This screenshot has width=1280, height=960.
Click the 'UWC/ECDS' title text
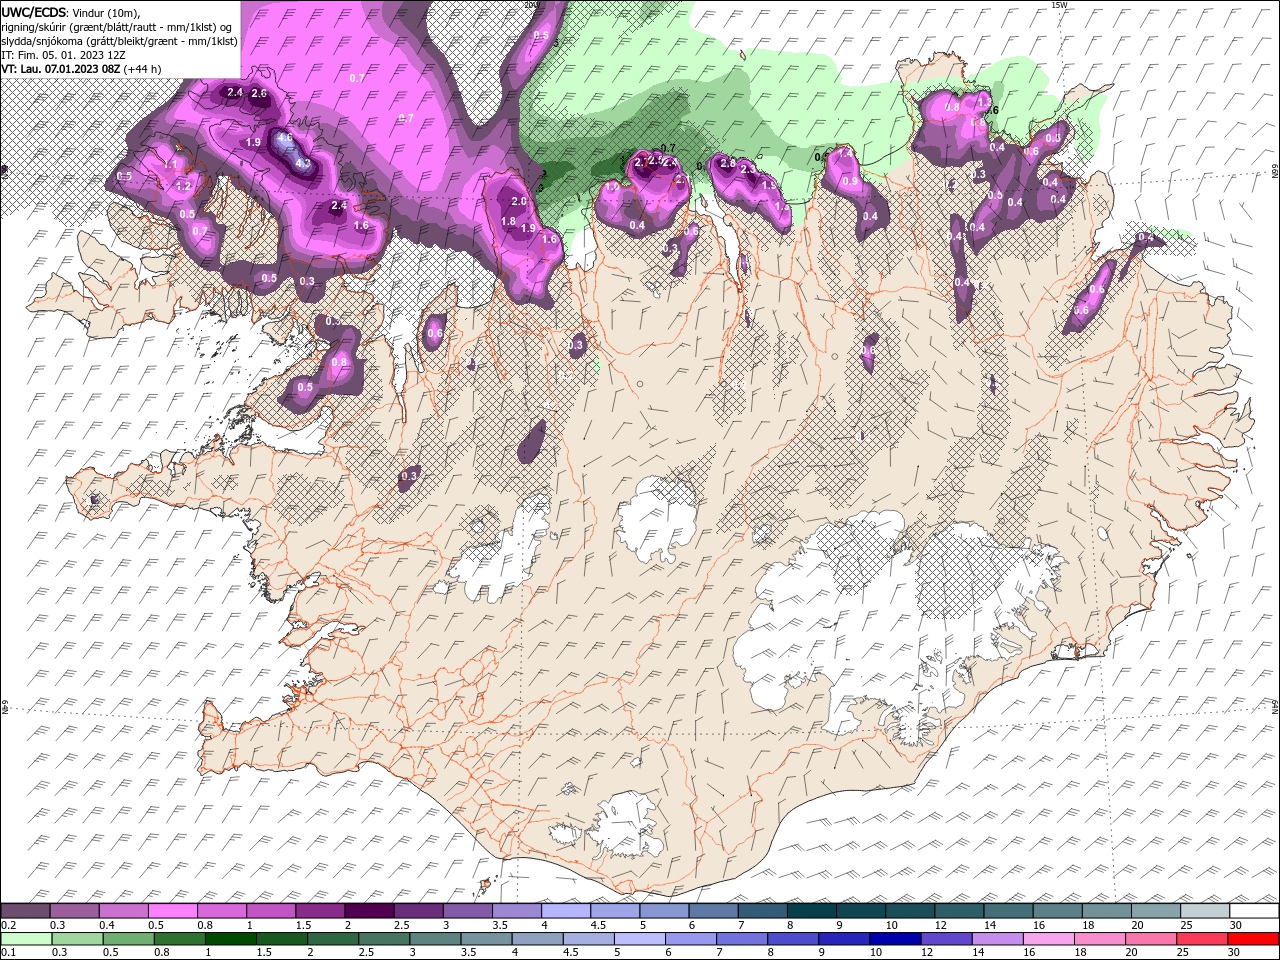(34, 12)
